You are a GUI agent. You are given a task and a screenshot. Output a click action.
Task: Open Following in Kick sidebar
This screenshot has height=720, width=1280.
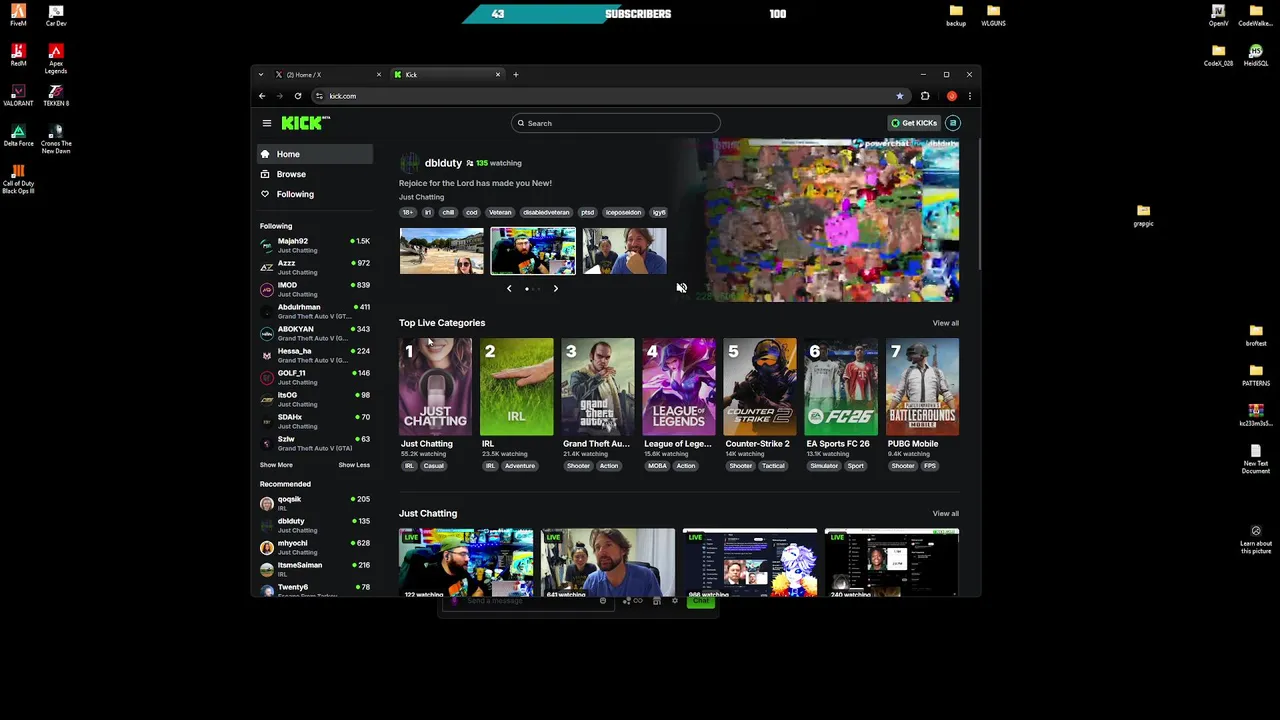(x=314, y=194)
